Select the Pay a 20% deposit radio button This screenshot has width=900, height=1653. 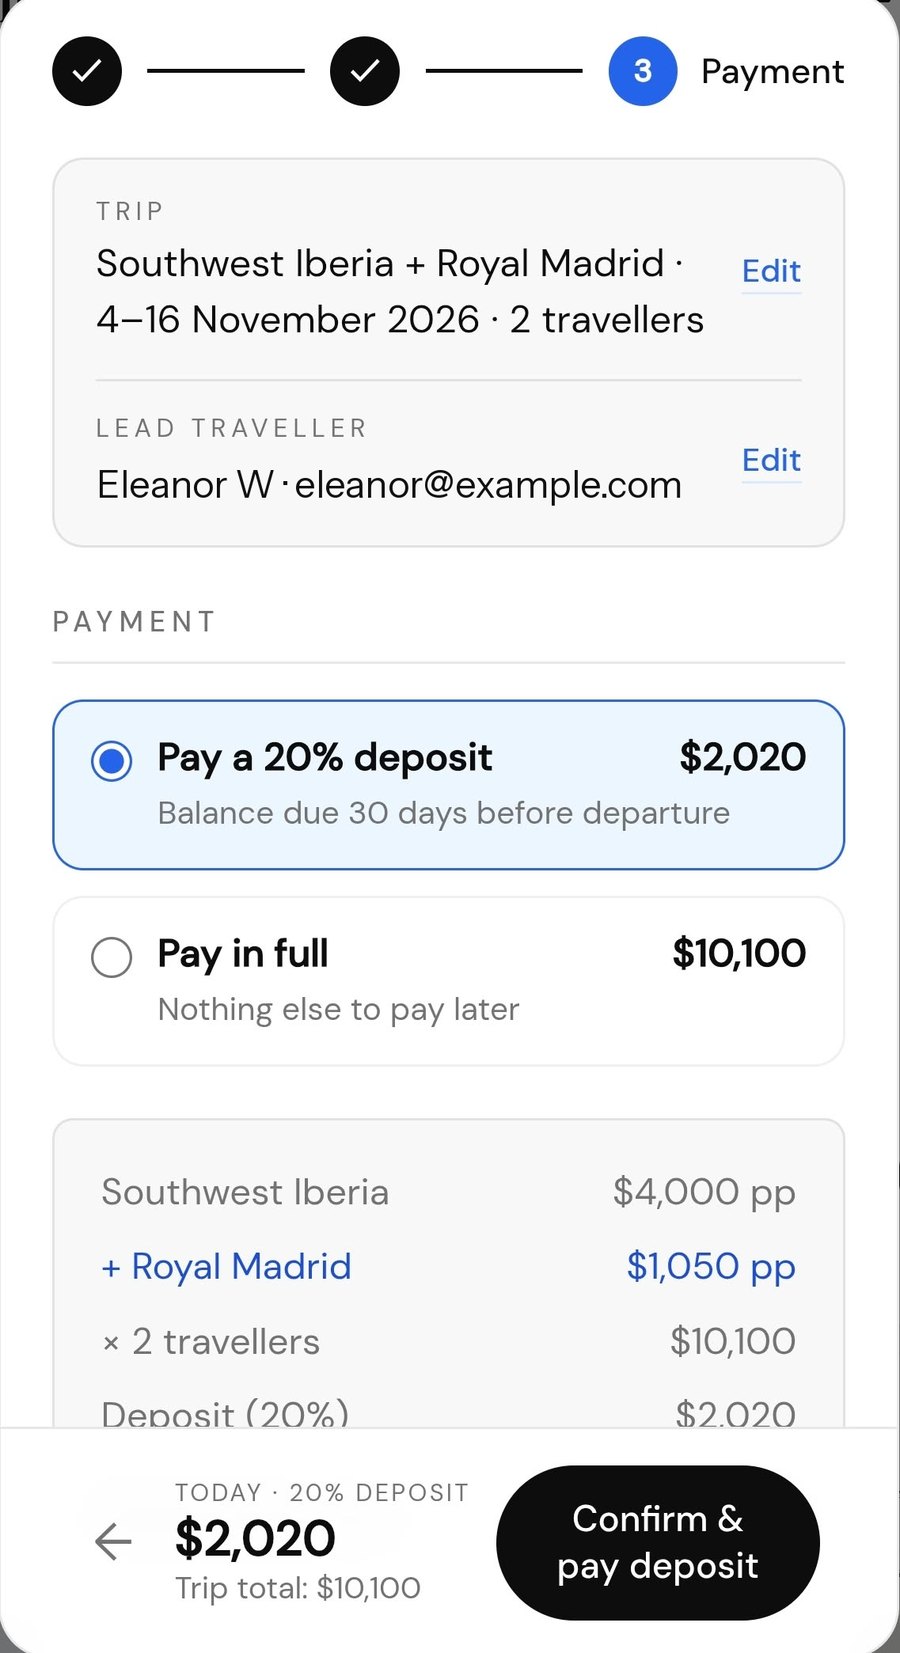(111, 761)
